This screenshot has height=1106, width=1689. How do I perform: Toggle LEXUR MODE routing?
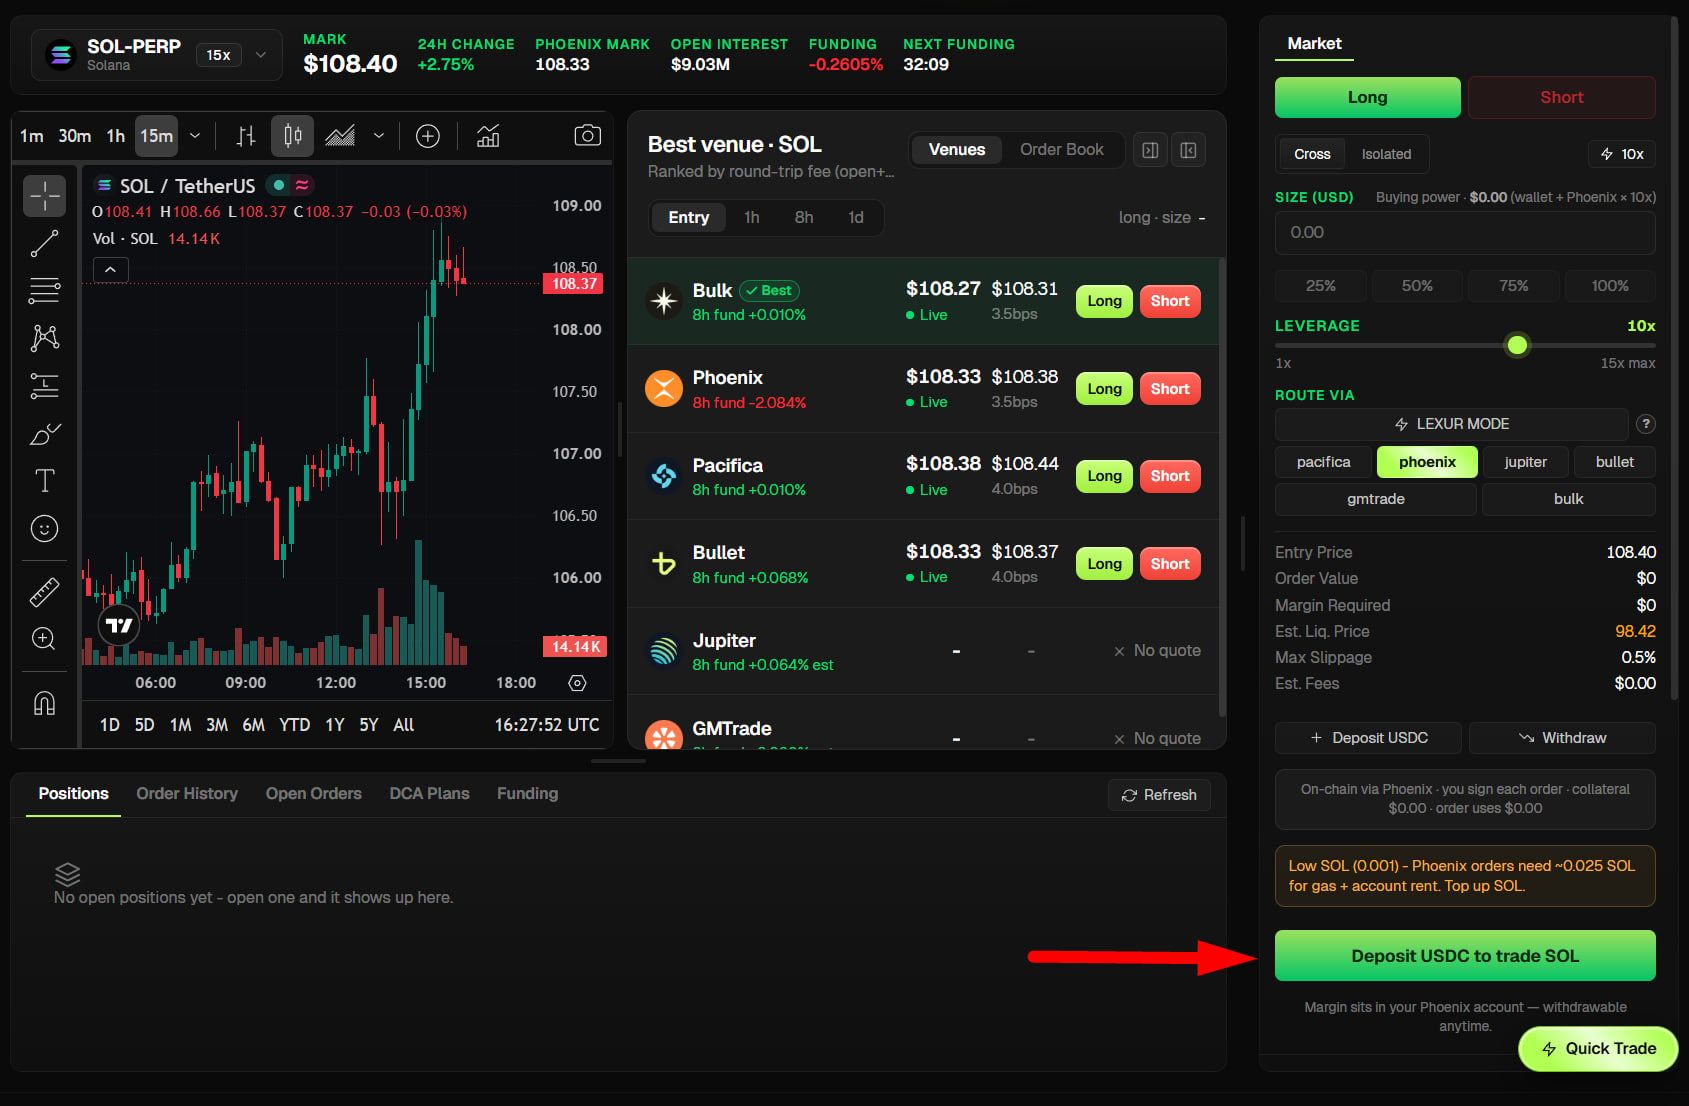1452,424
